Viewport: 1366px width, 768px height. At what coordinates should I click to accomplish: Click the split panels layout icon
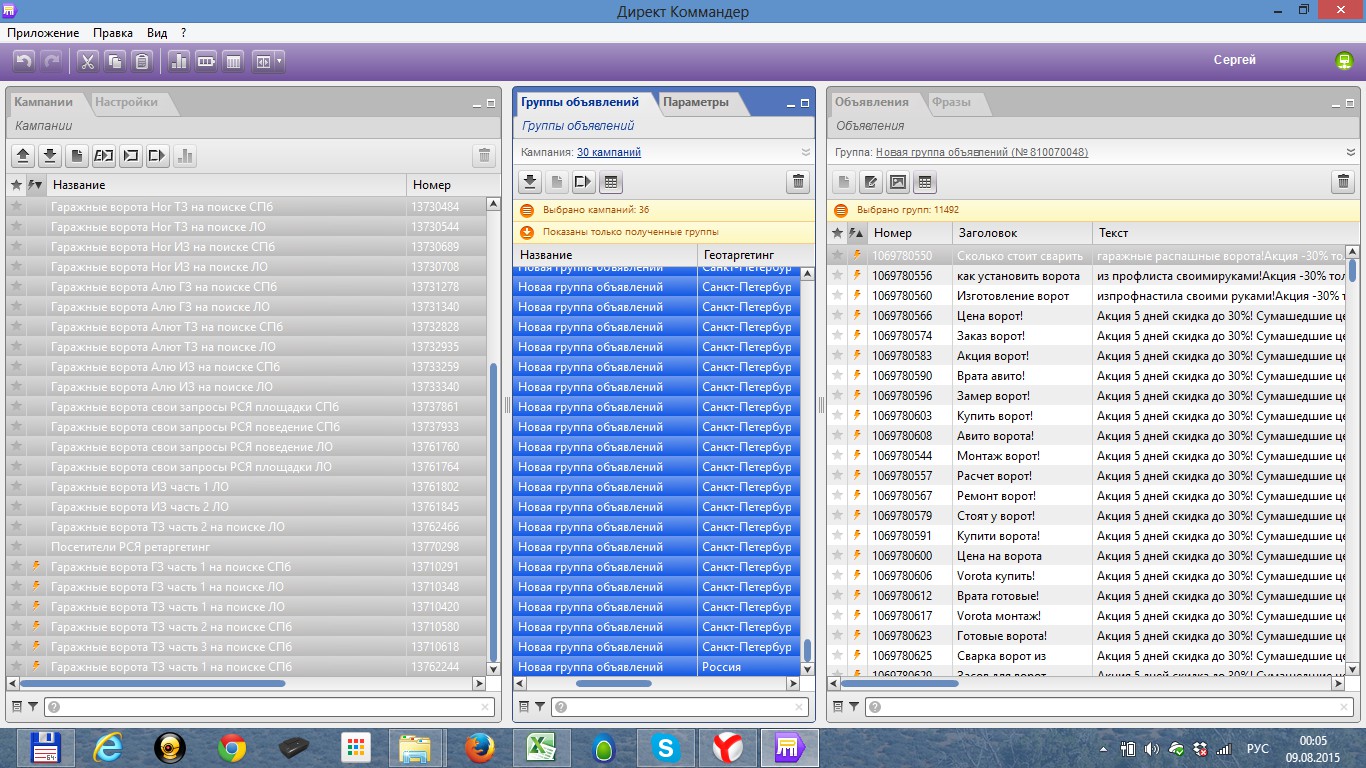pyautogui.click(x=263, y=62)
